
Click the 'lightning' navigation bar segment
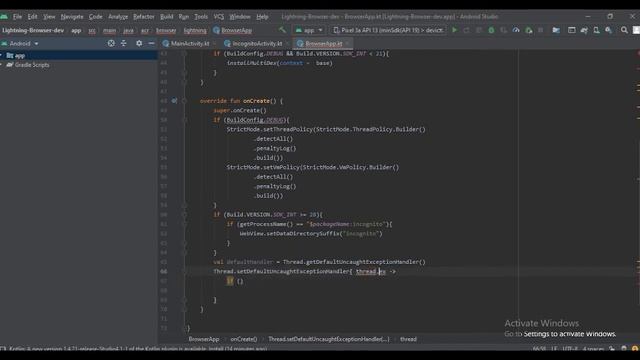pos(195,30)
